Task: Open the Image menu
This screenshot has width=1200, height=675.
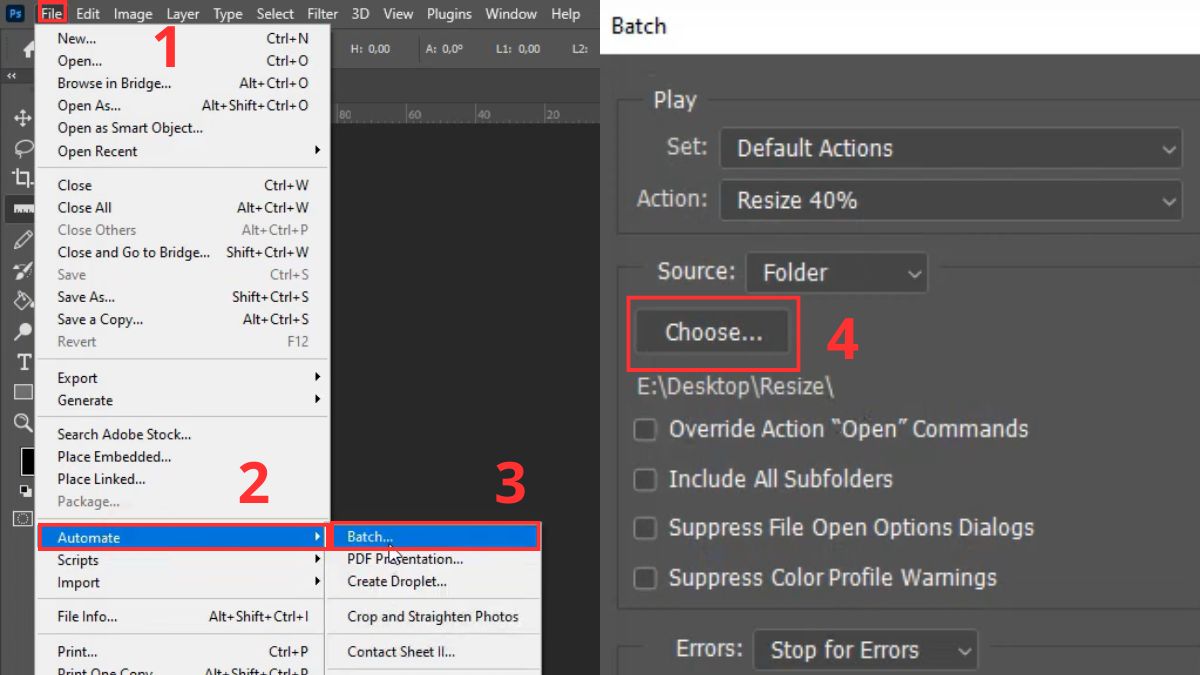Action: (133, 14)
